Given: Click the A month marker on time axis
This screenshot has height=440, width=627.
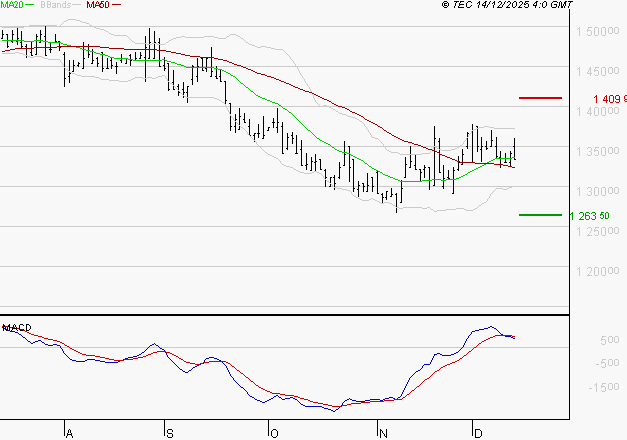Looking at the screenshot, I should 69,434.
